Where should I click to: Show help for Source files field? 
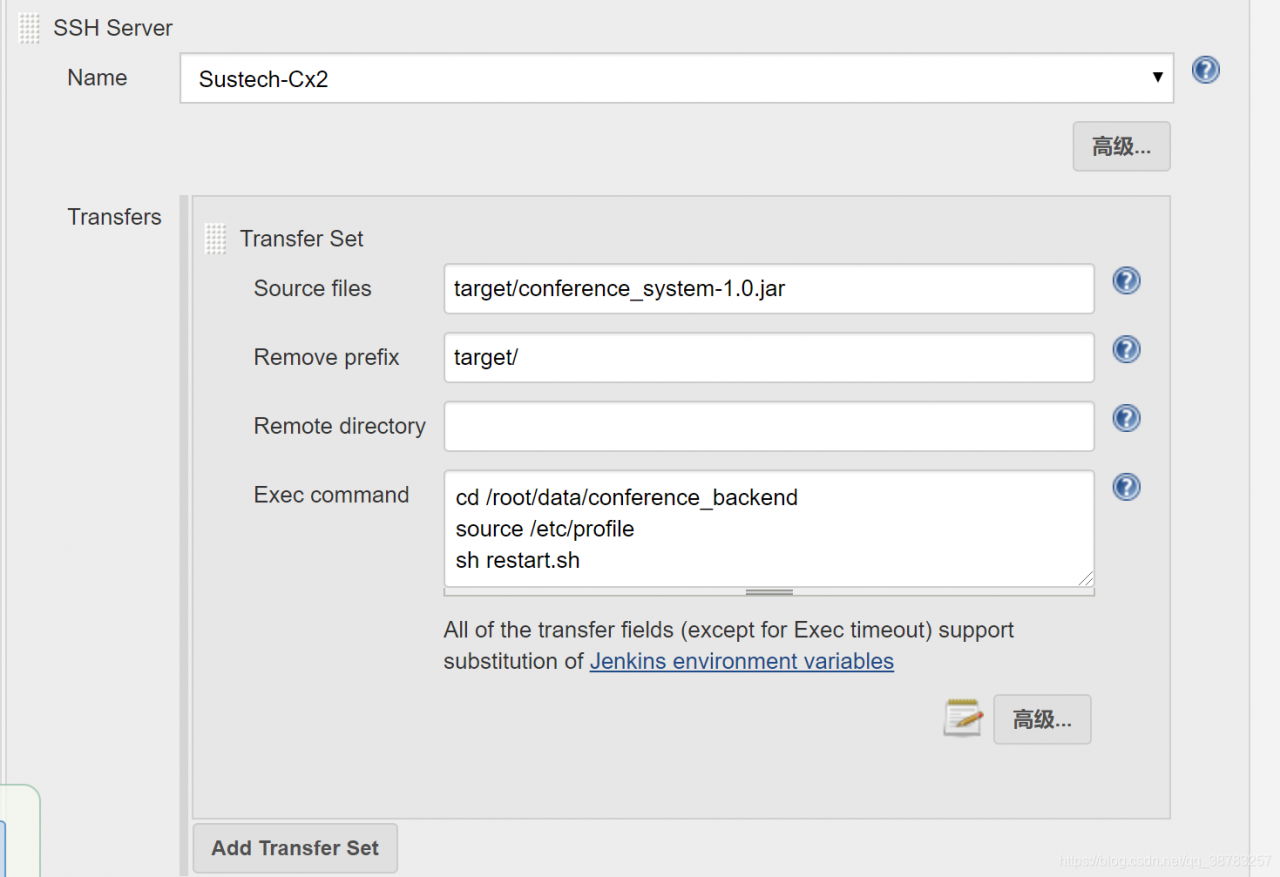(1127, 281)
